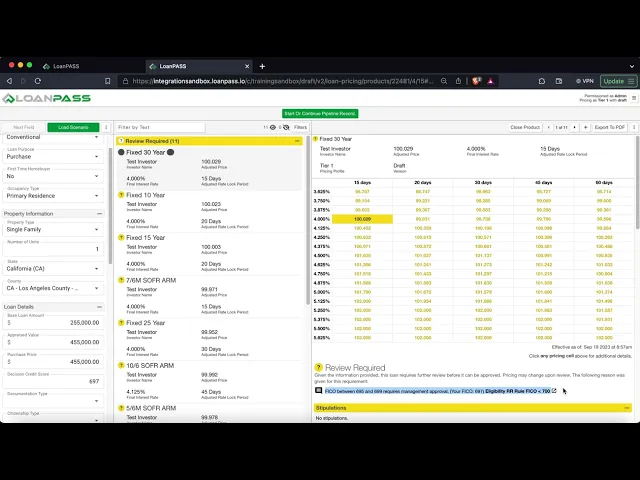Viewport: 640px width, 480px height.
Task: Click the browser Update button
Action: (618, 81)
